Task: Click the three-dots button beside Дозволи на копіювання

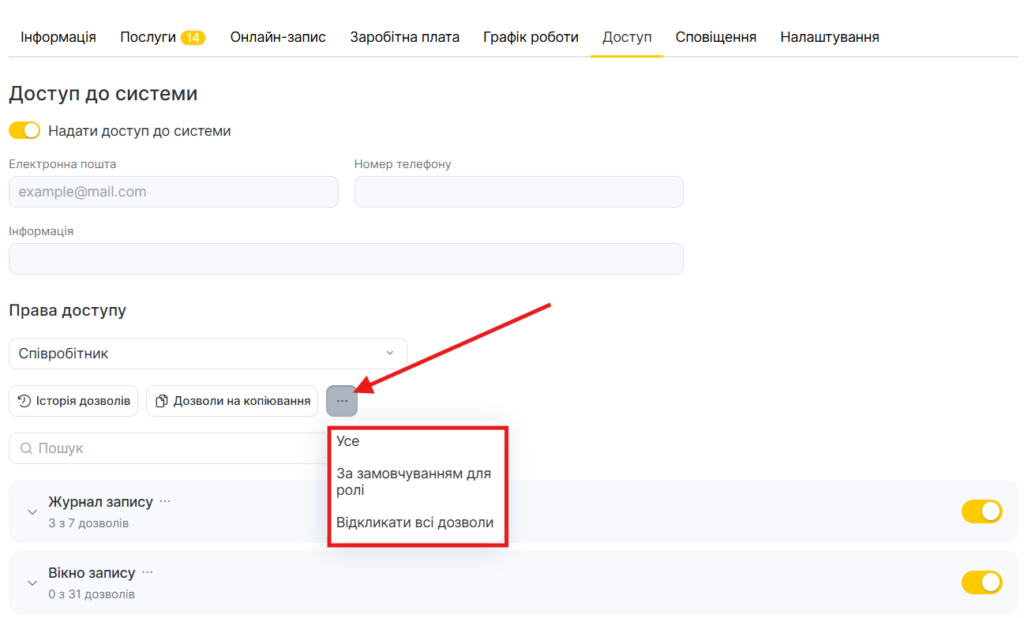Action: 342,401
